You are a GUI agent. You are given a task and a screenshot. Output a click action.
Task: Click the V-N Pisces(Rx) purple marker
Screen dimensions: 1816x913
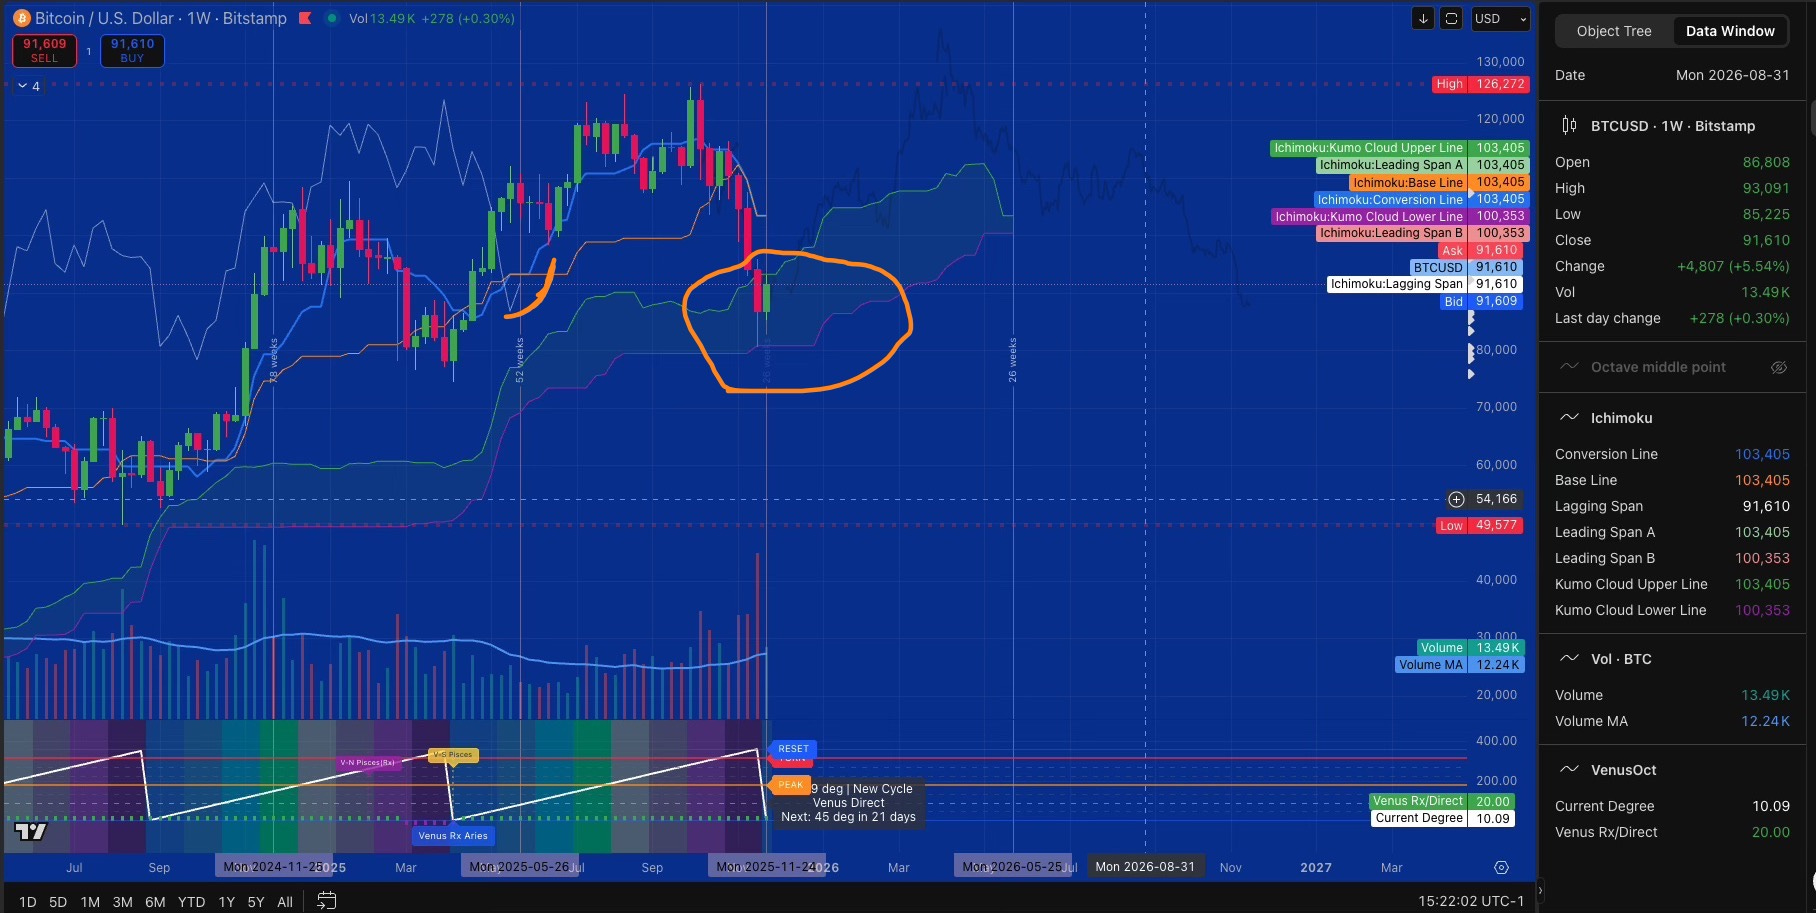click(x=369, y=763)
